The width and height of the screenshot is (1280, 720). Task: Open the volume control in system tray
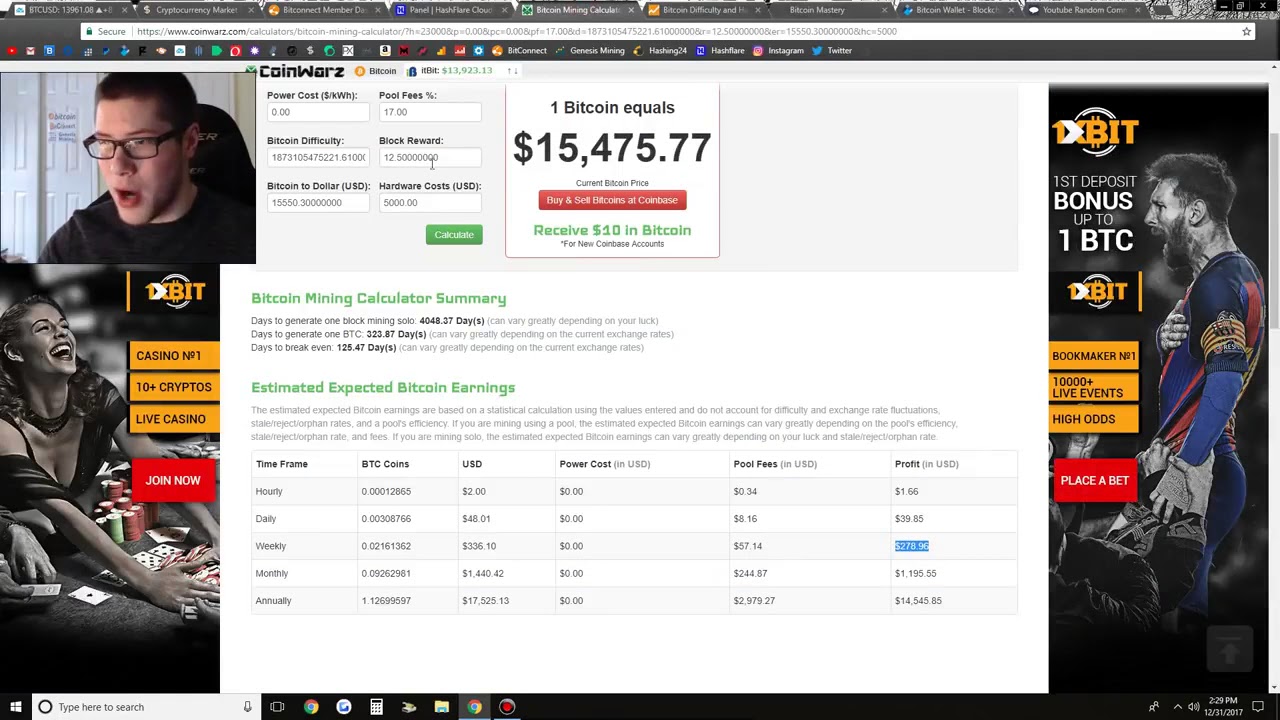[x=1193, y=707]
